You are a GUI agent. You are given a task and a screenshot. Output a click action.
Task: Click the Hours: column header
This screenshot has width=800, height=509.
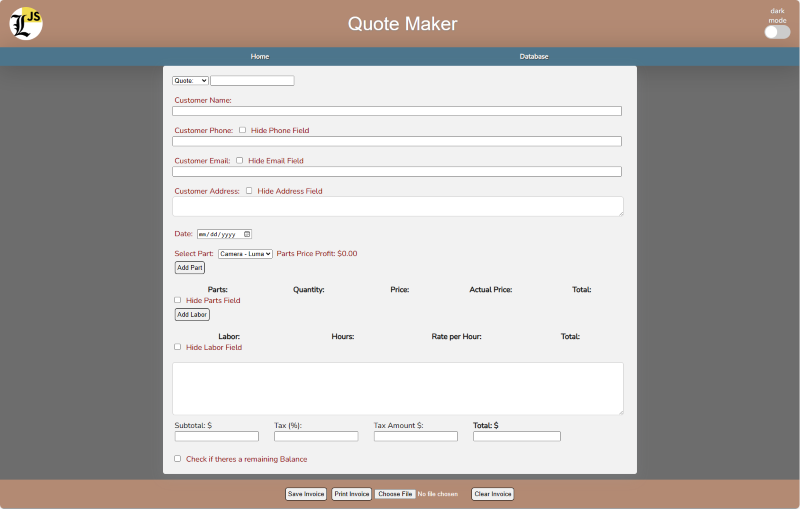pos(343,337)
